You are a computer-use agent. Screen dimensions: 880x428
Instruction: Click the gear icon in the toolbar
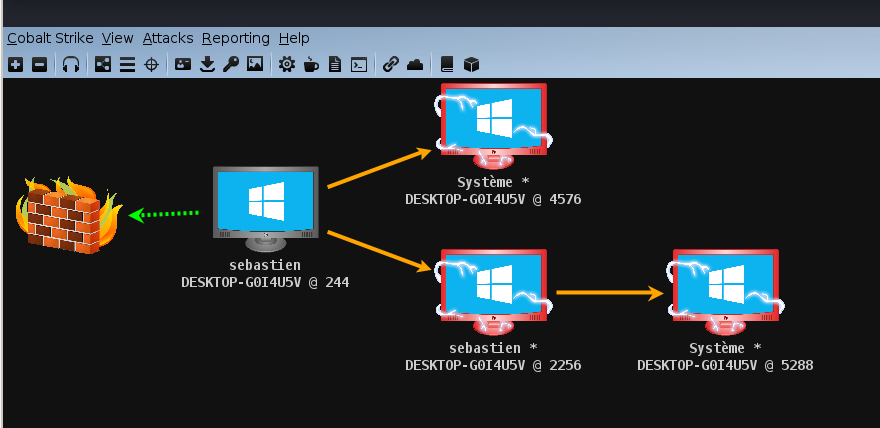coord(287,65)
